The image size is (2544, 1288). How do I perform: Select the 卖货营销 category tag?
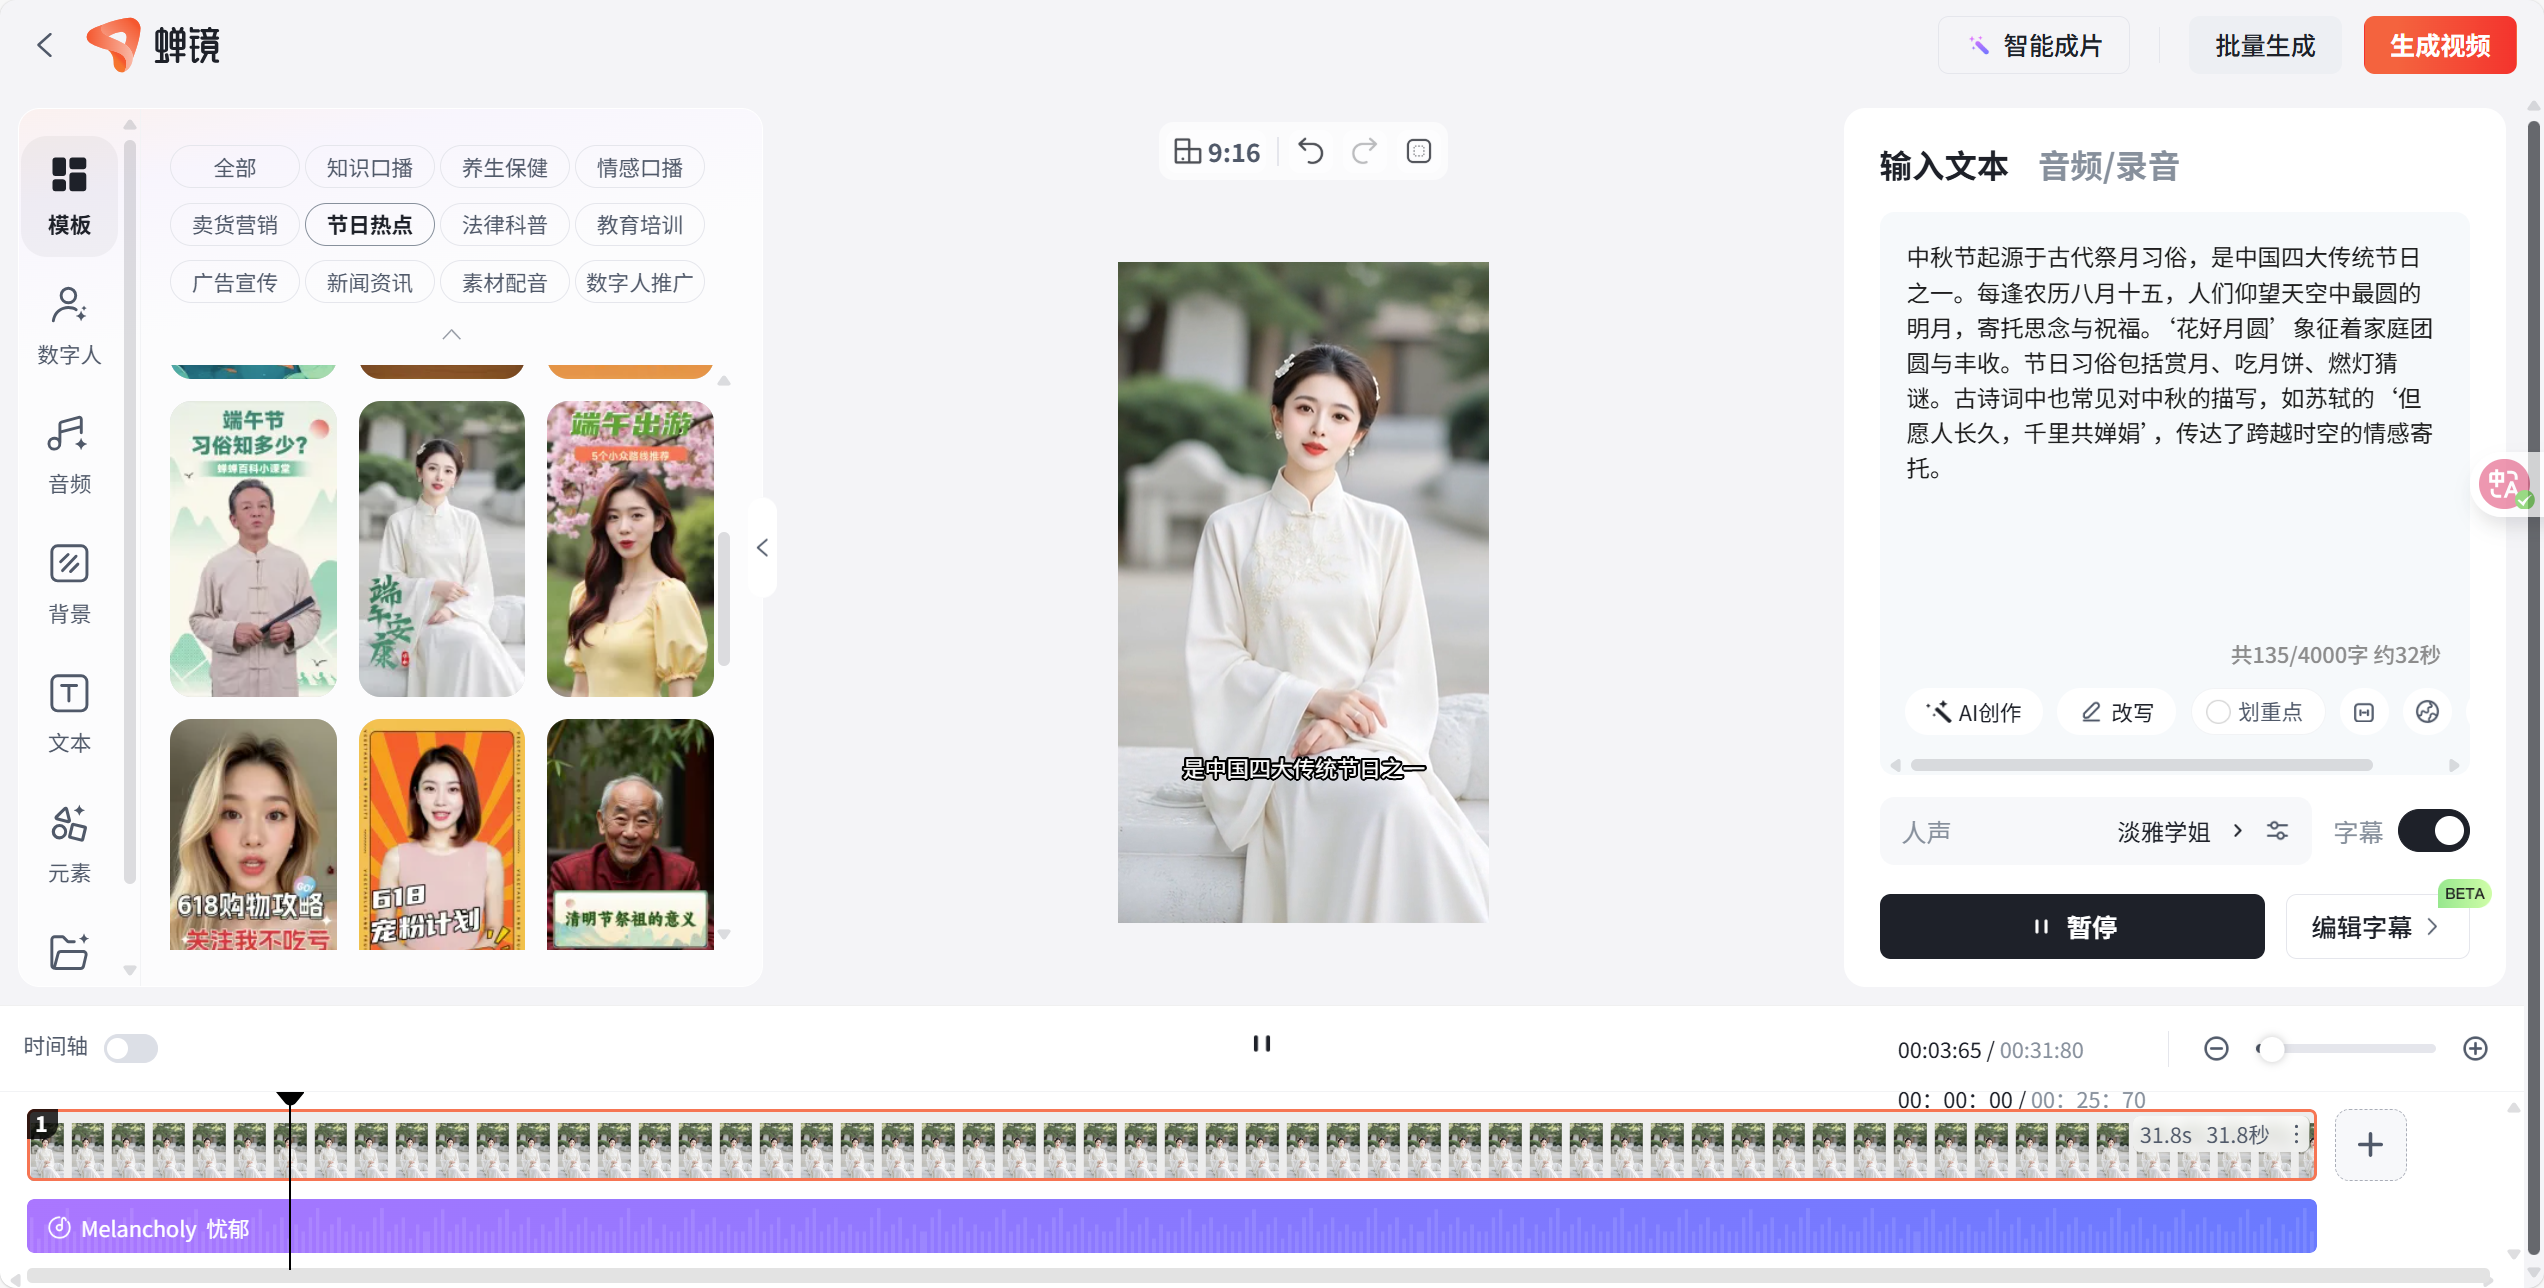(x=235, y=225)
